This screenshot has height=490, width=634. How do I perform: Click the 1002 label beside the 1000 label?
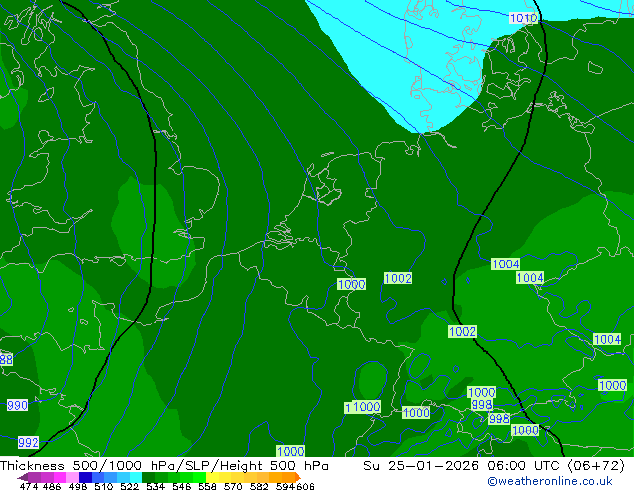[398, 278]
